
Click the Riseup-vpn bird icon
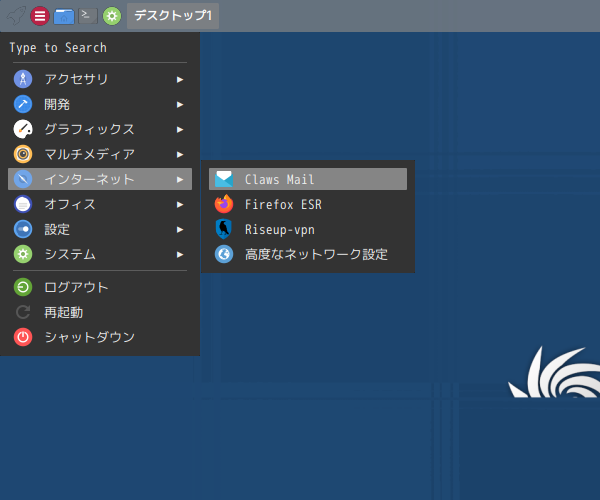tap(223, 229)
